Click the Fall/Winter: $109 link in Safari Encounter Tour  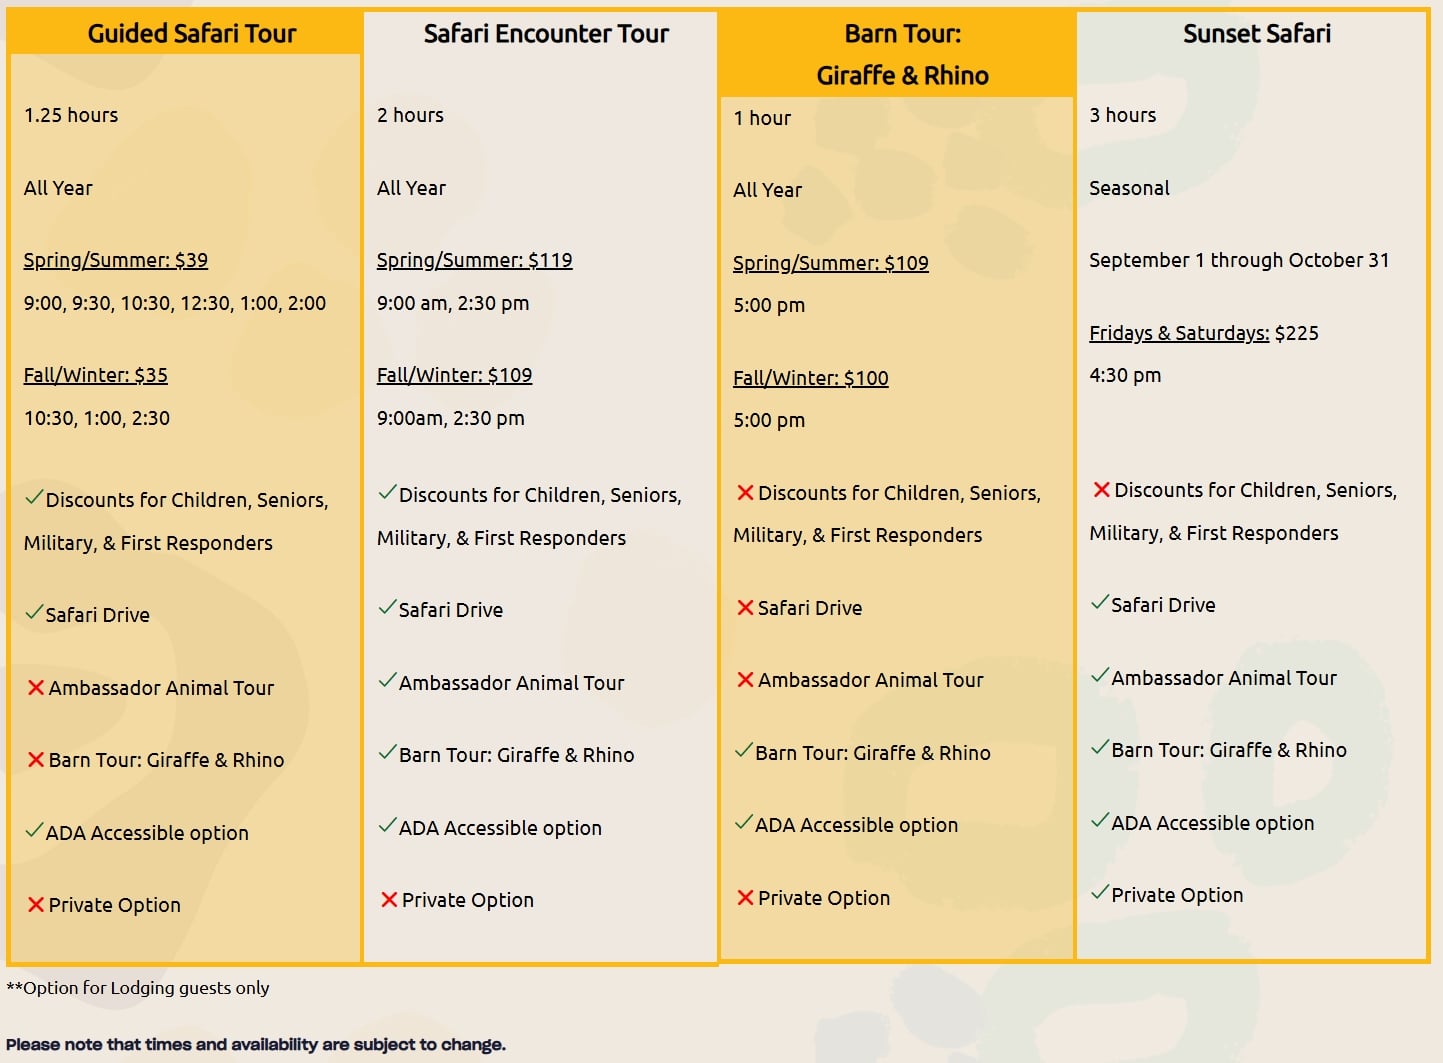455,374
